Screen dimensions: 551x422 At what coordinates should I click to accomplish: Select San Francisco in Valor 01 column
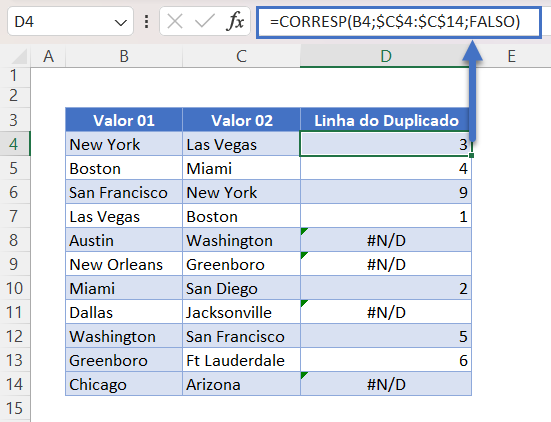coord(124,192)
